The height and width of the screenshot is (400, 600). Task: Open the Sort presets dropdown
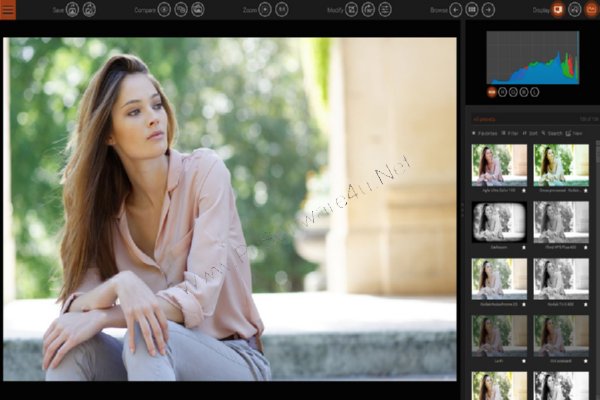(530, 133)
